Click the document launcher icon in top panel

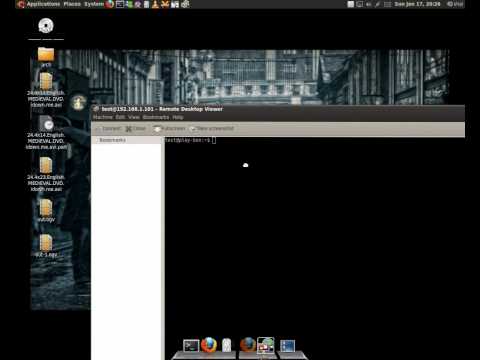[146, 4]
